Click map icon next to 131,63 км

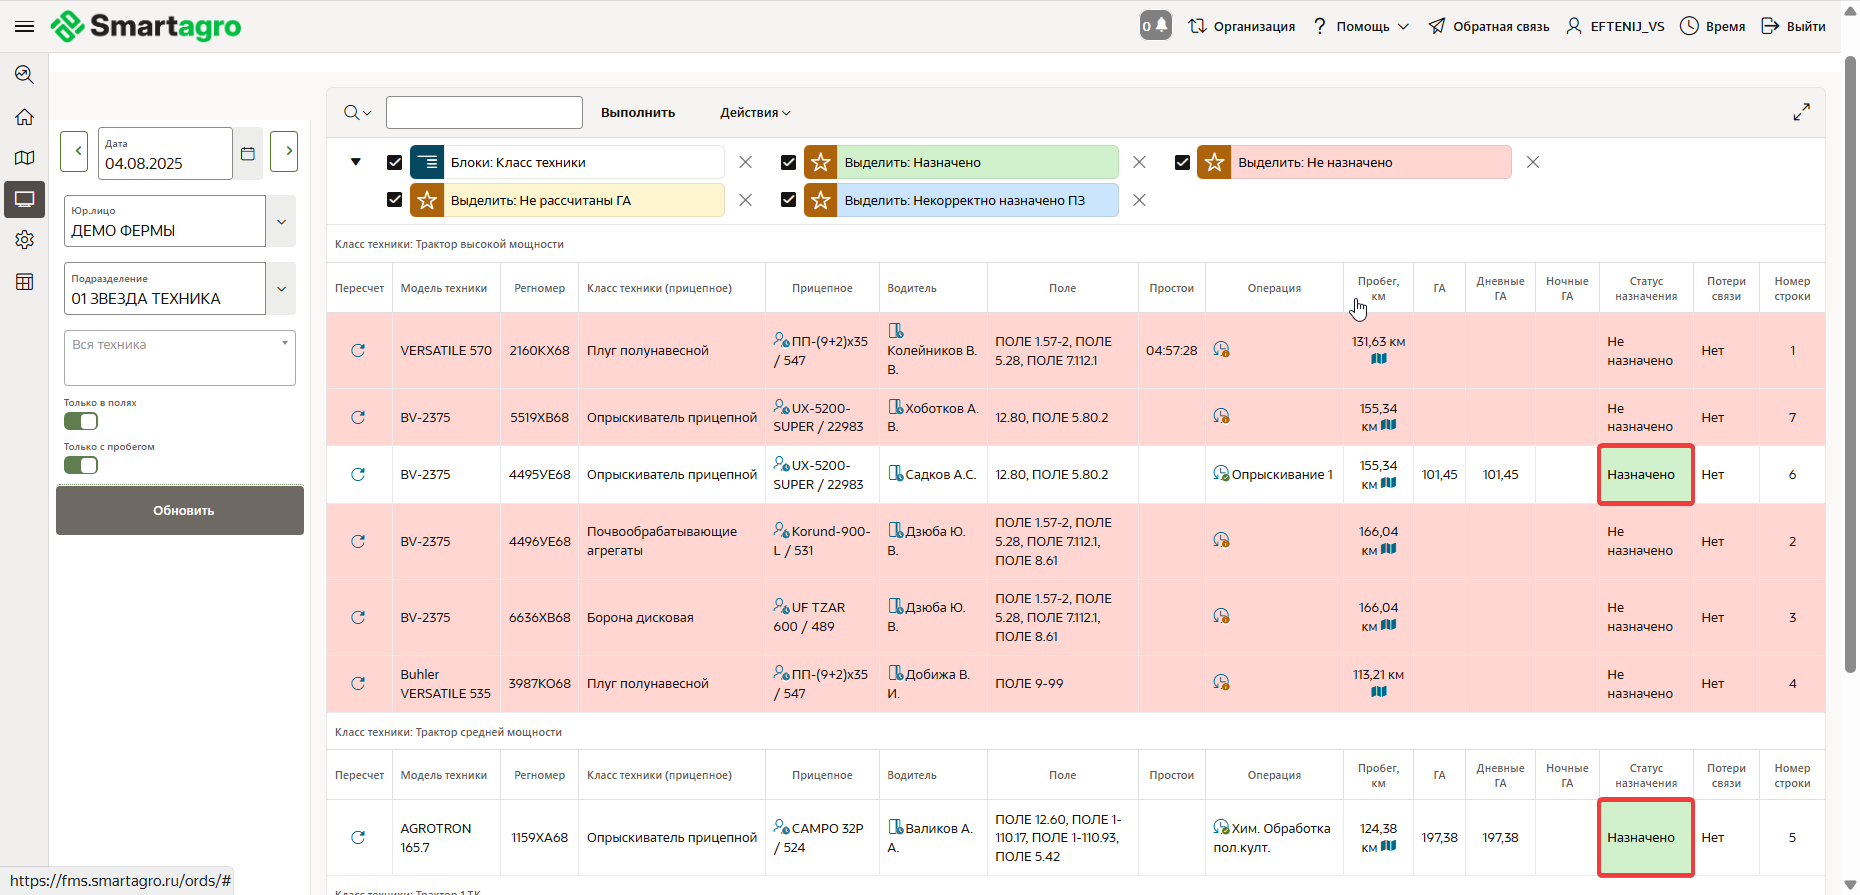(1379, 359)
